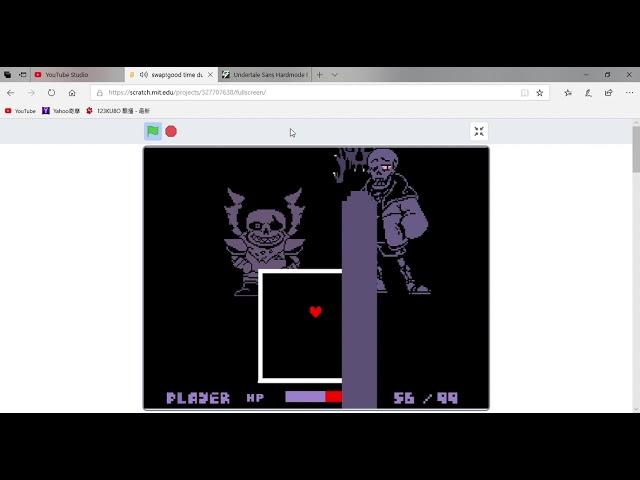
Task: Switch to YouTube Studio tab
Action: pos(78,75)
